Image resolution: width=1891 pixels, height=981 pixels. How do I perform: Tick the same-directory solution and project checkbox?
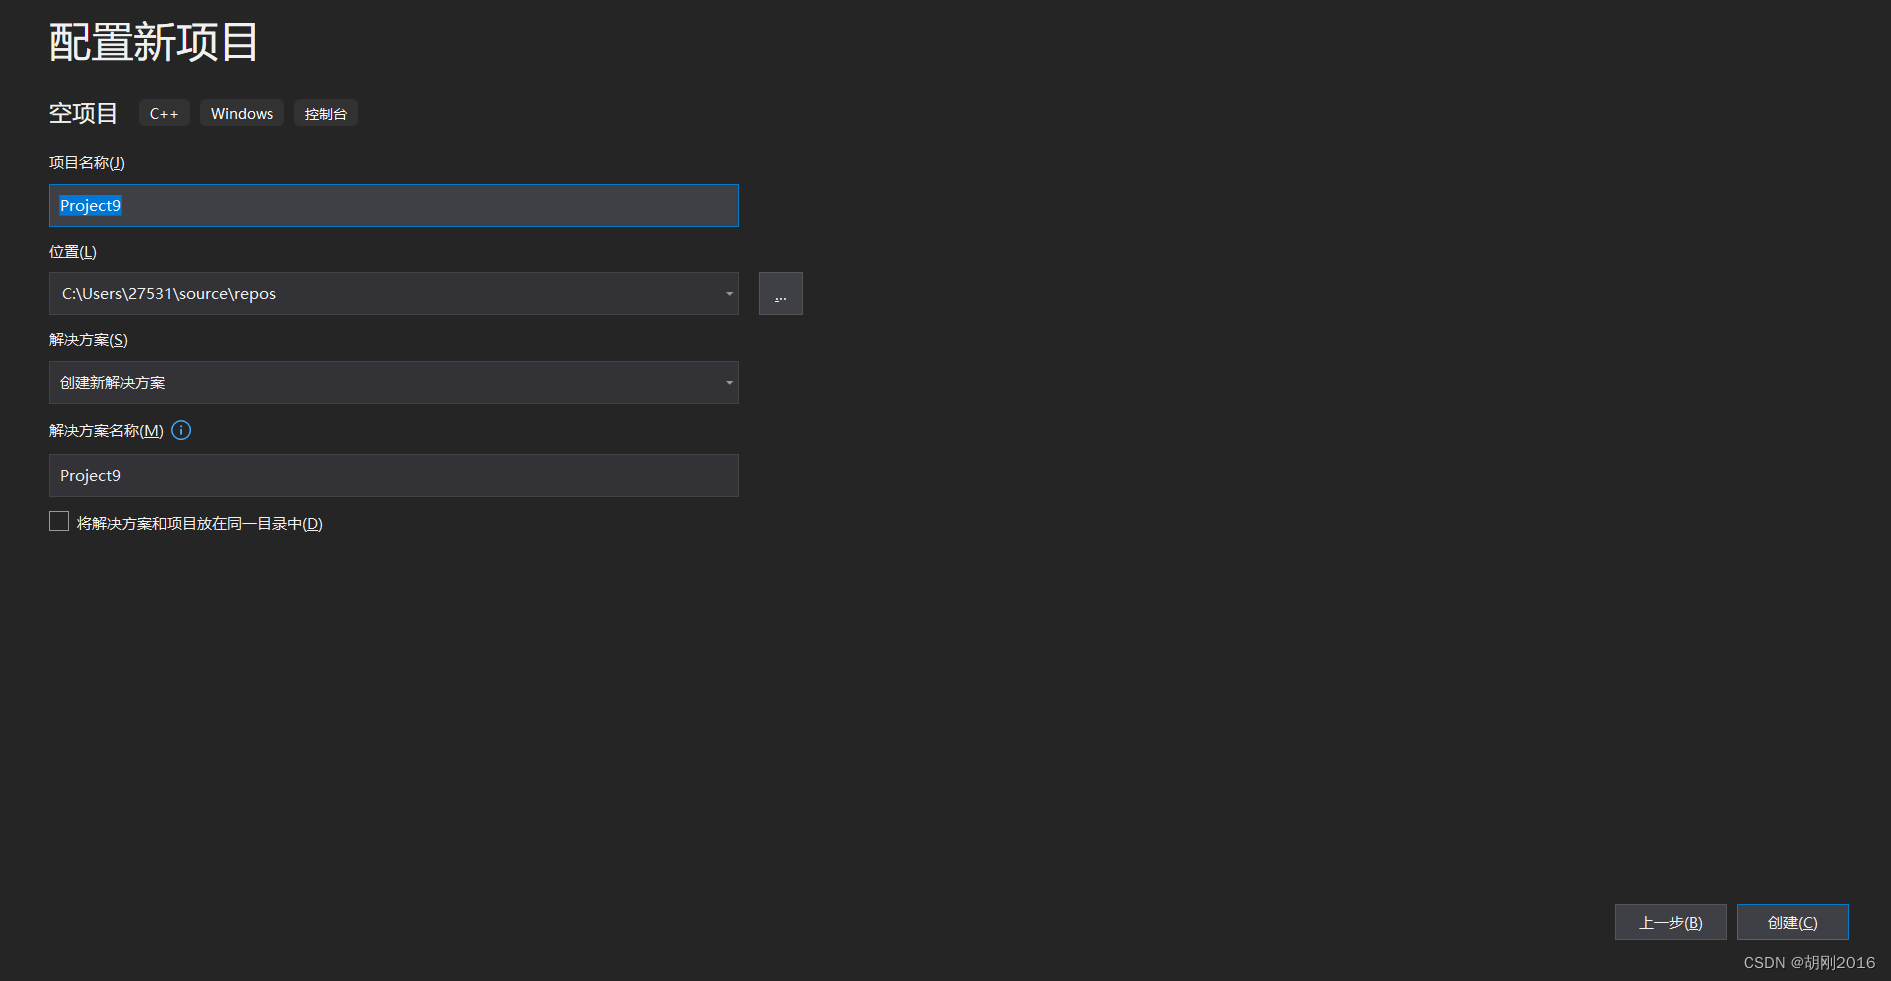pos(59,522)
